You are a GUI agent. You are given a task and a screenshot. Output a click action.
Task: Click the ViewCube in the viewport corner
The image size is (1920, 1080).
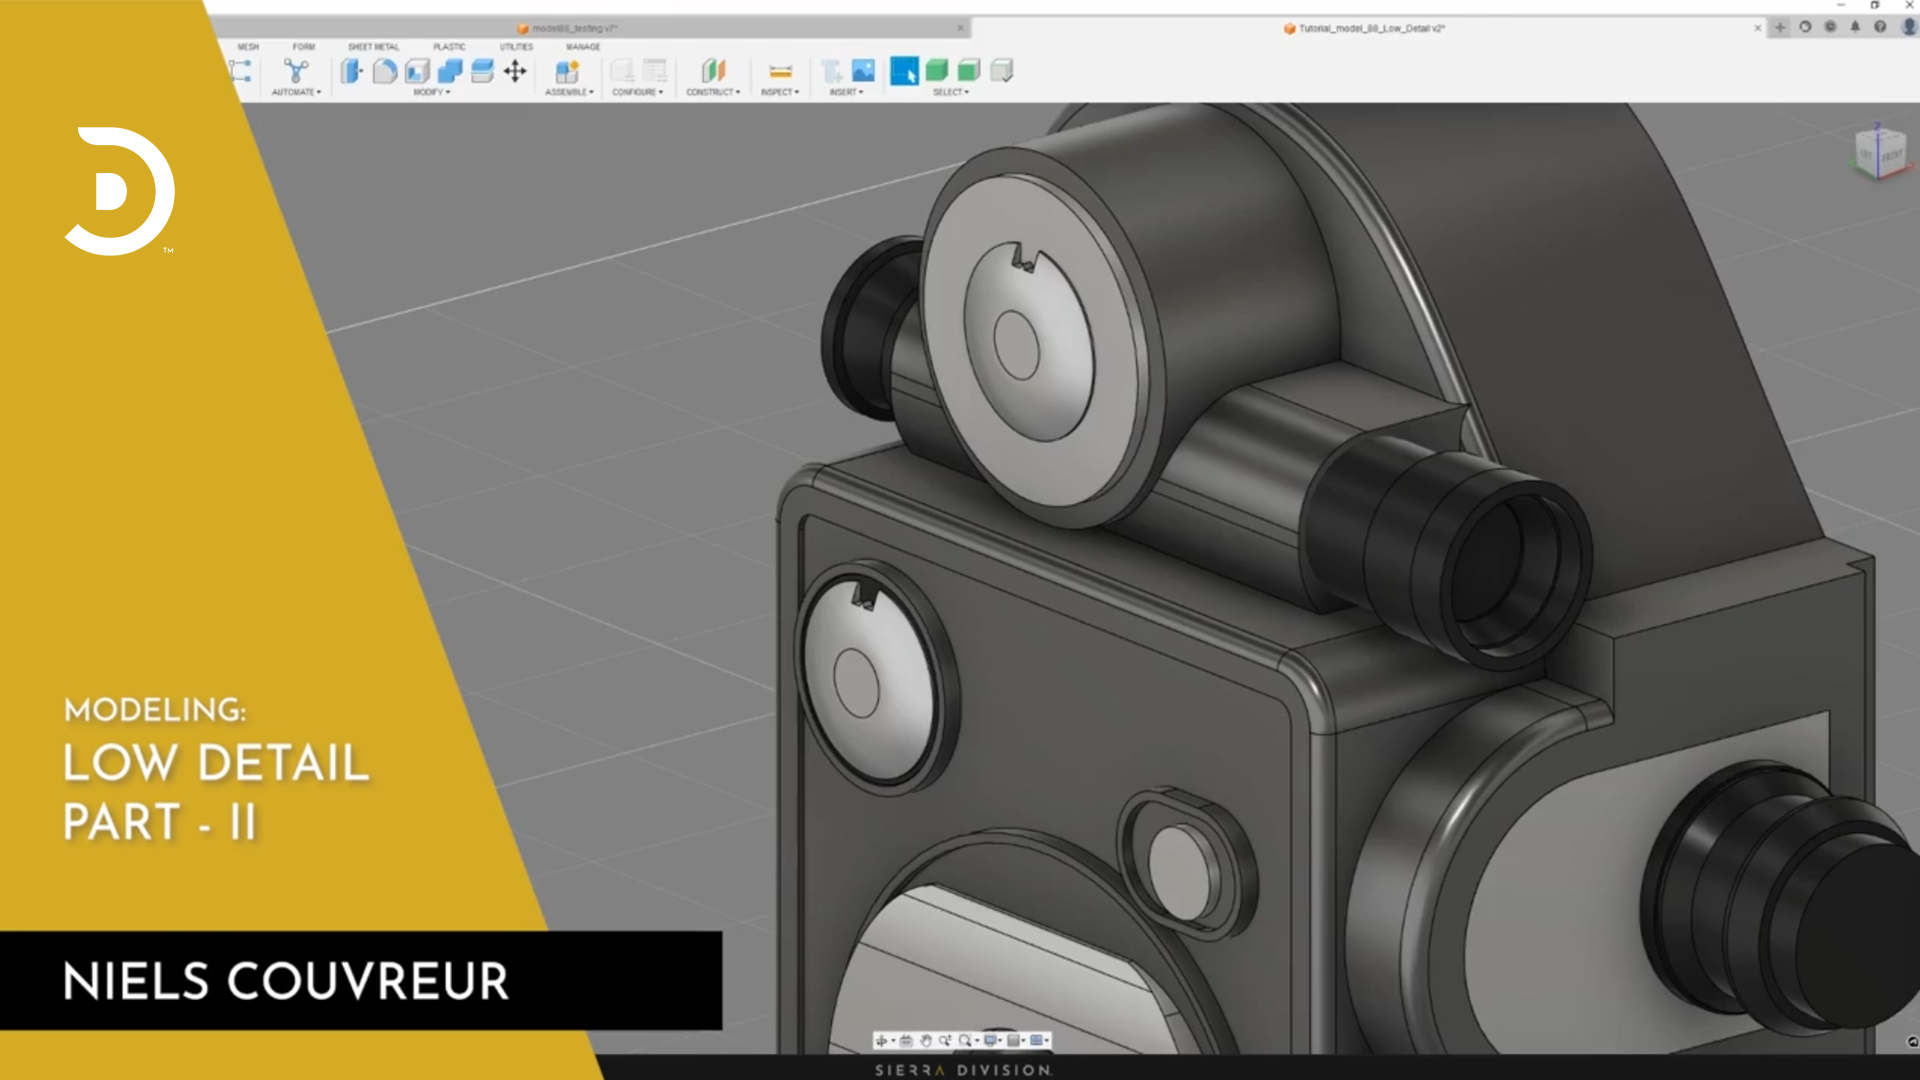1880,153
